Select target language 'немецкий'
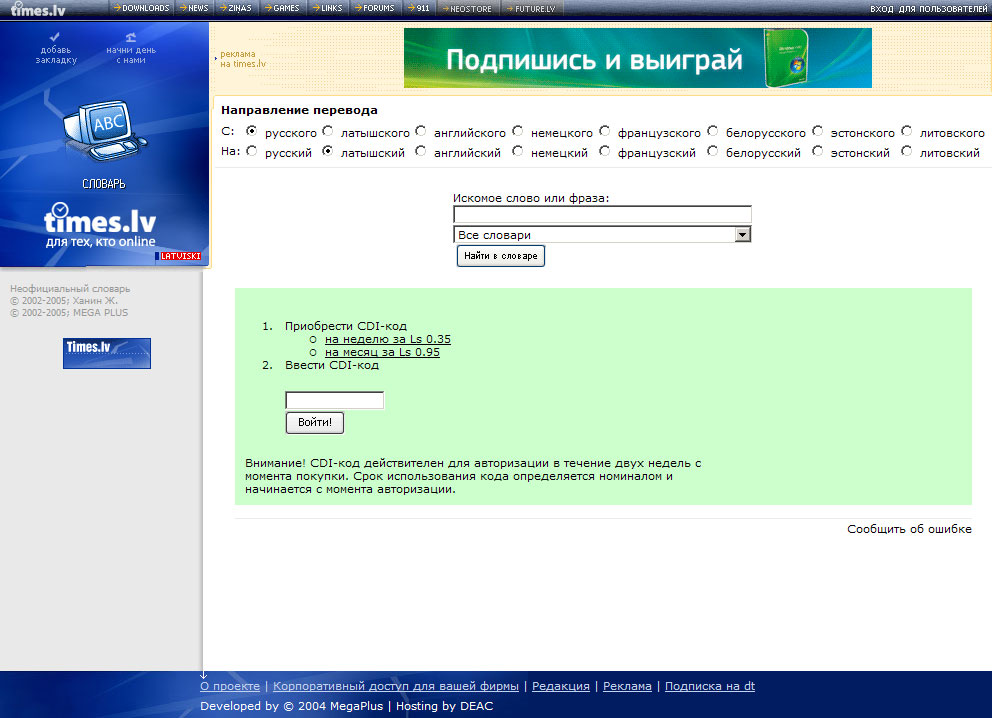Image resolution: width=992 pixels, height=718 pixels. 518,151
